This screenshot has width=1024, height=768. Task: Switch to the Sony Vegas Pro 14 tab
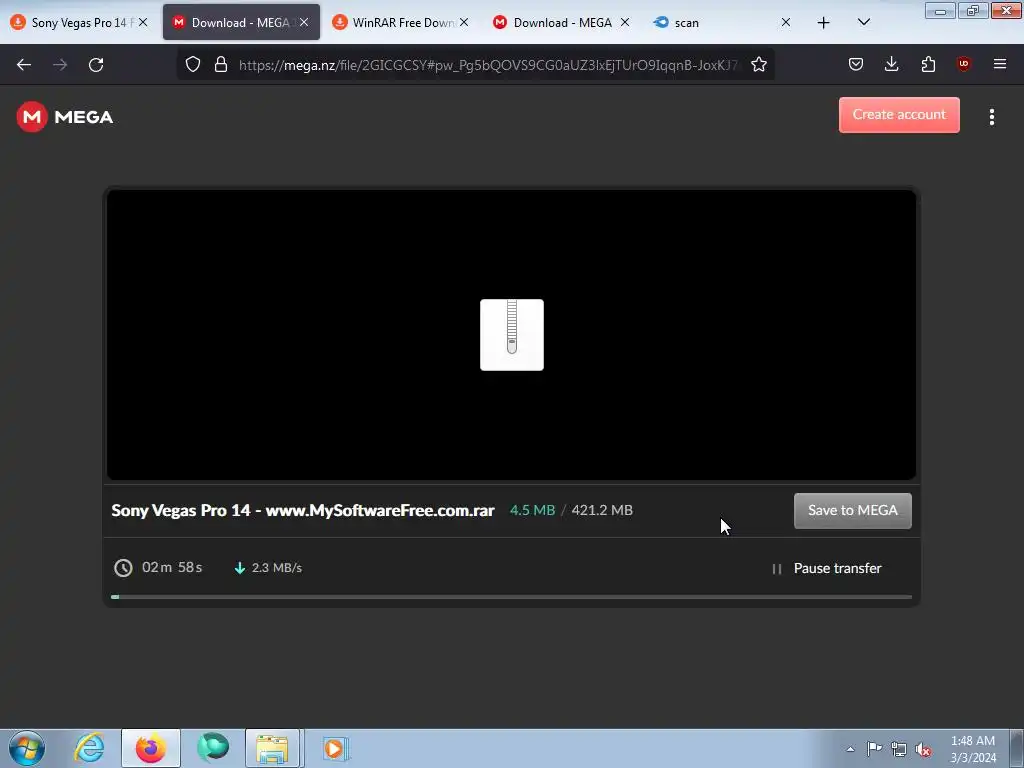(x=77, y=22)
